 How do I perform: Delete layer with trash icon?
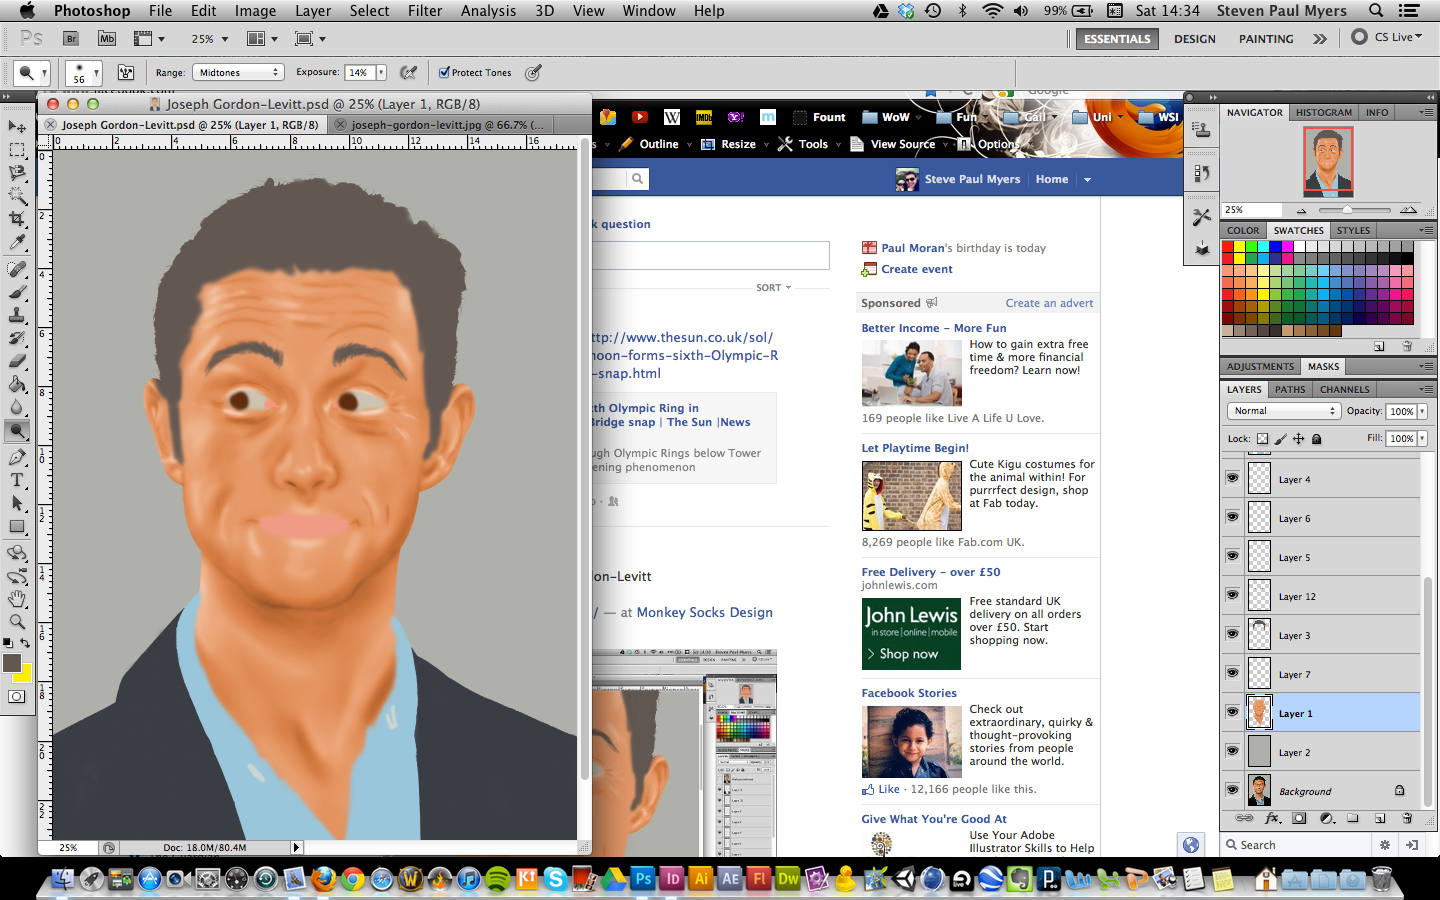1407,818
